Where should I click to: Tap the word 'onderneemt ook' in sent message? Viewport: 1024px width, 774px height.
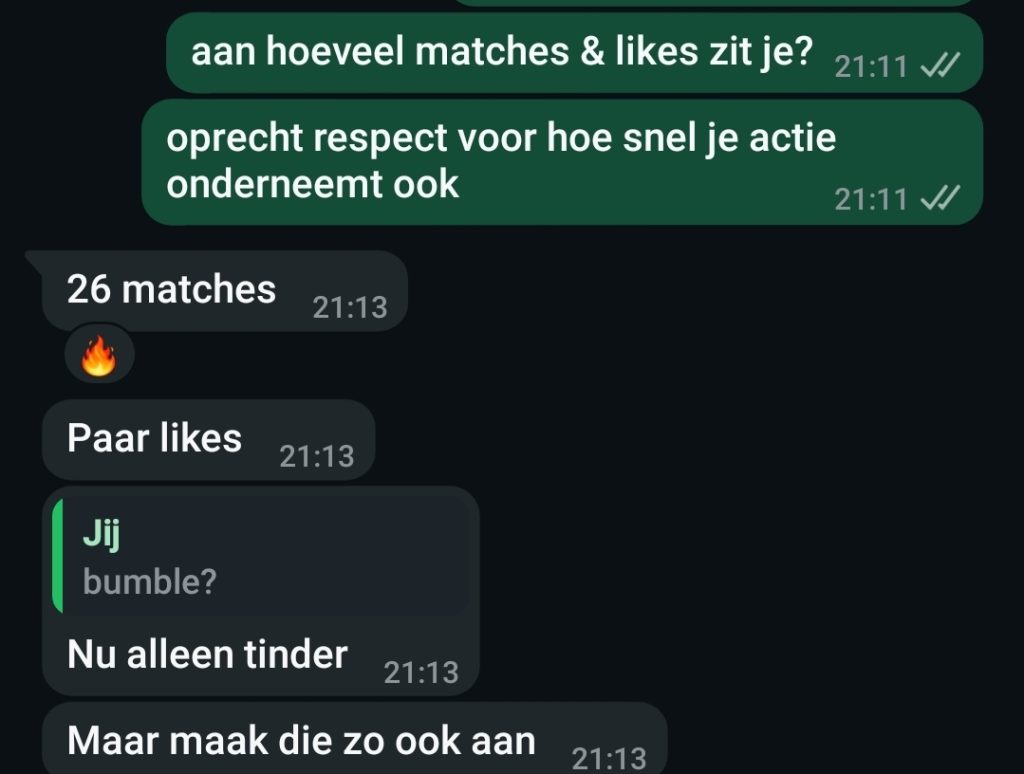[312, 184]
